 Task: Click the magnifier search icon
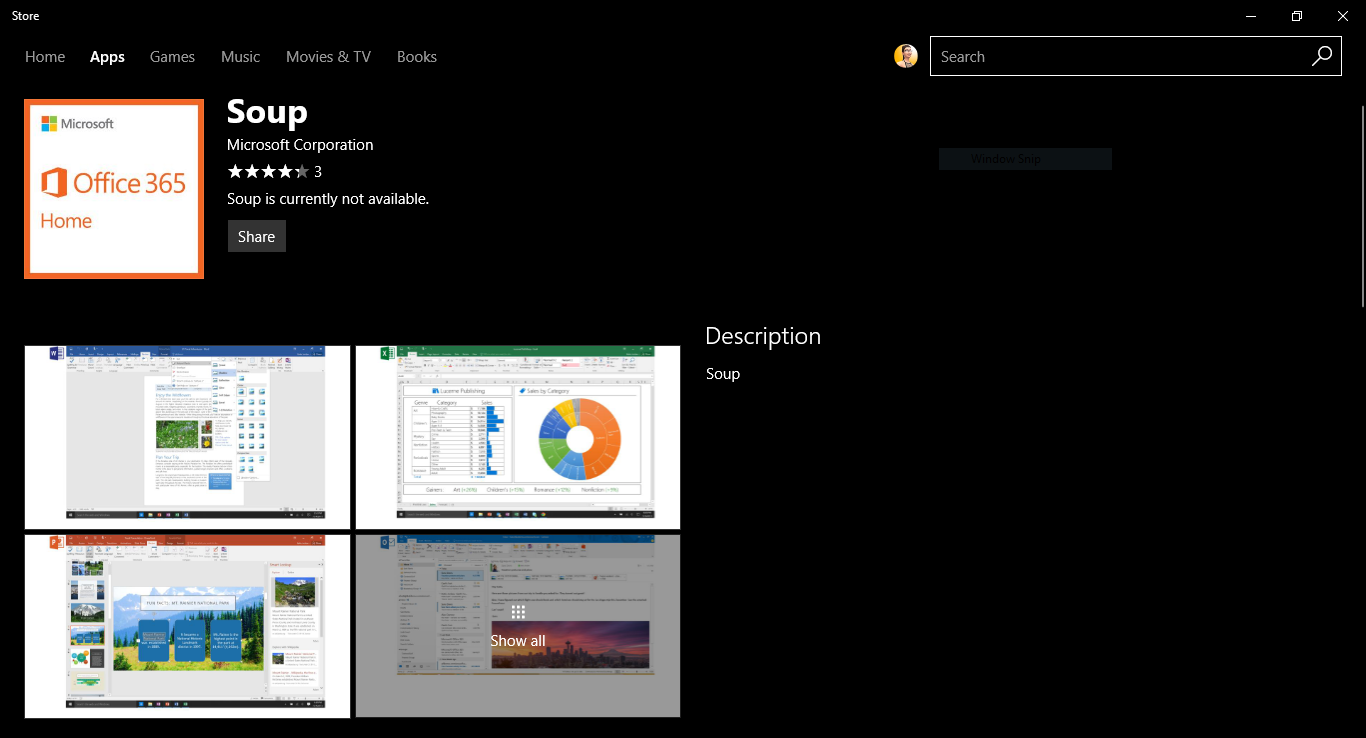1321,56
